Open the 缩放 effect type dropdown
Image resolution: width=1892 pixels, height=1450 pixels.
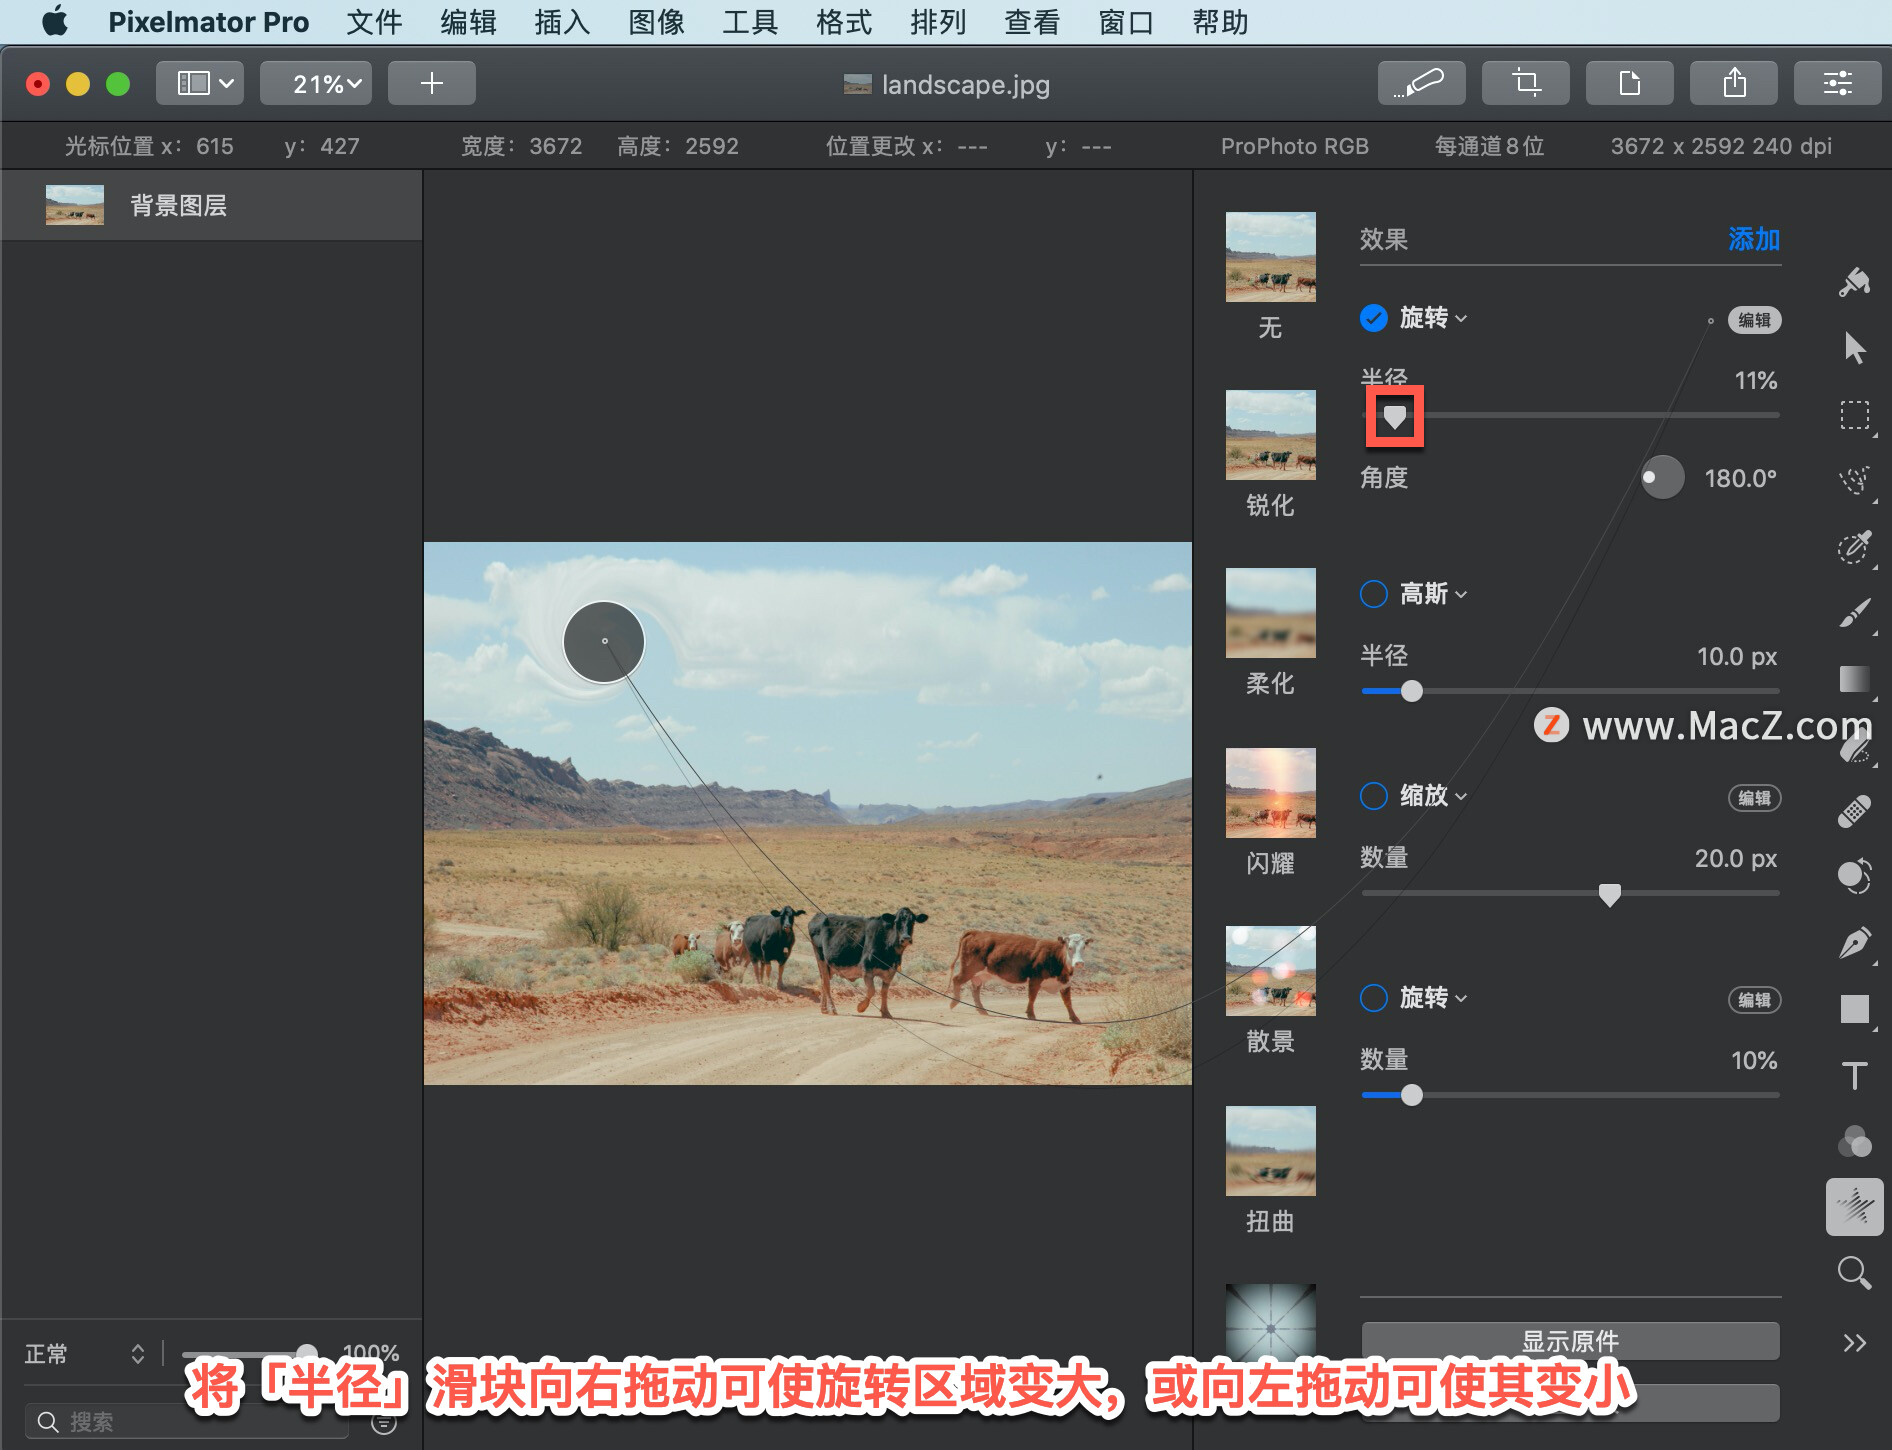[1434, 796]
